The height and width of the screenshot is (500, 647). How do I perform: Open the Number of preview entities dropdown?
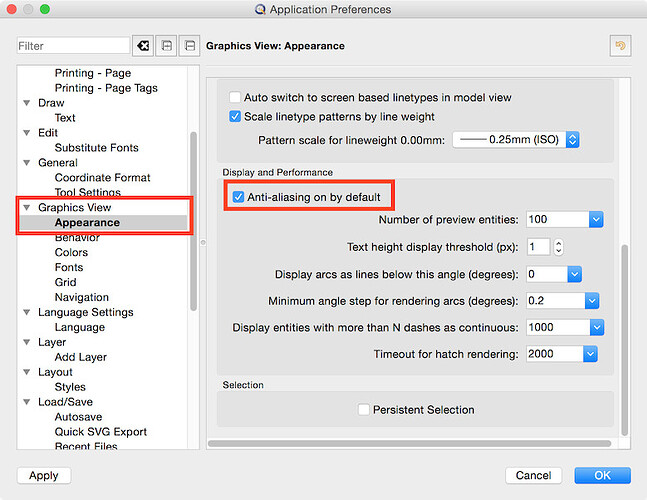click(x=595, y=219)
